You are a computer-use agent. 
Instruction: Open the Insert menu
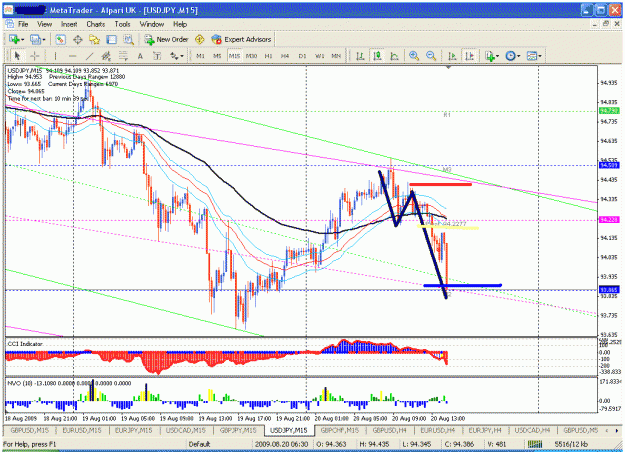coord(69,24)
